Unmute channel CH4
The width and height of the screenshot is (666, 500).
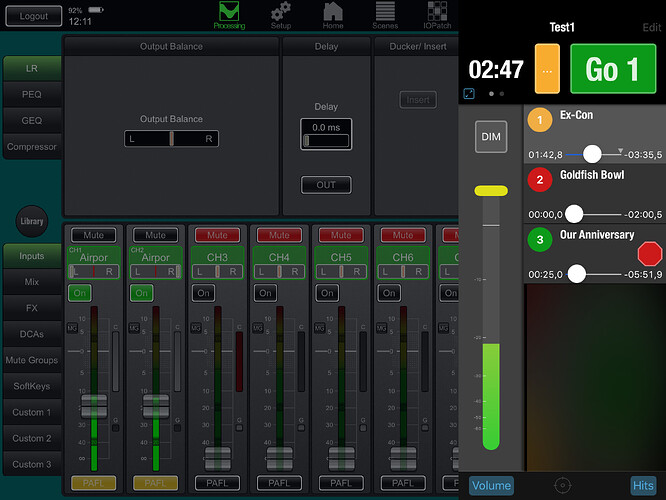click(x=279, y=235)
